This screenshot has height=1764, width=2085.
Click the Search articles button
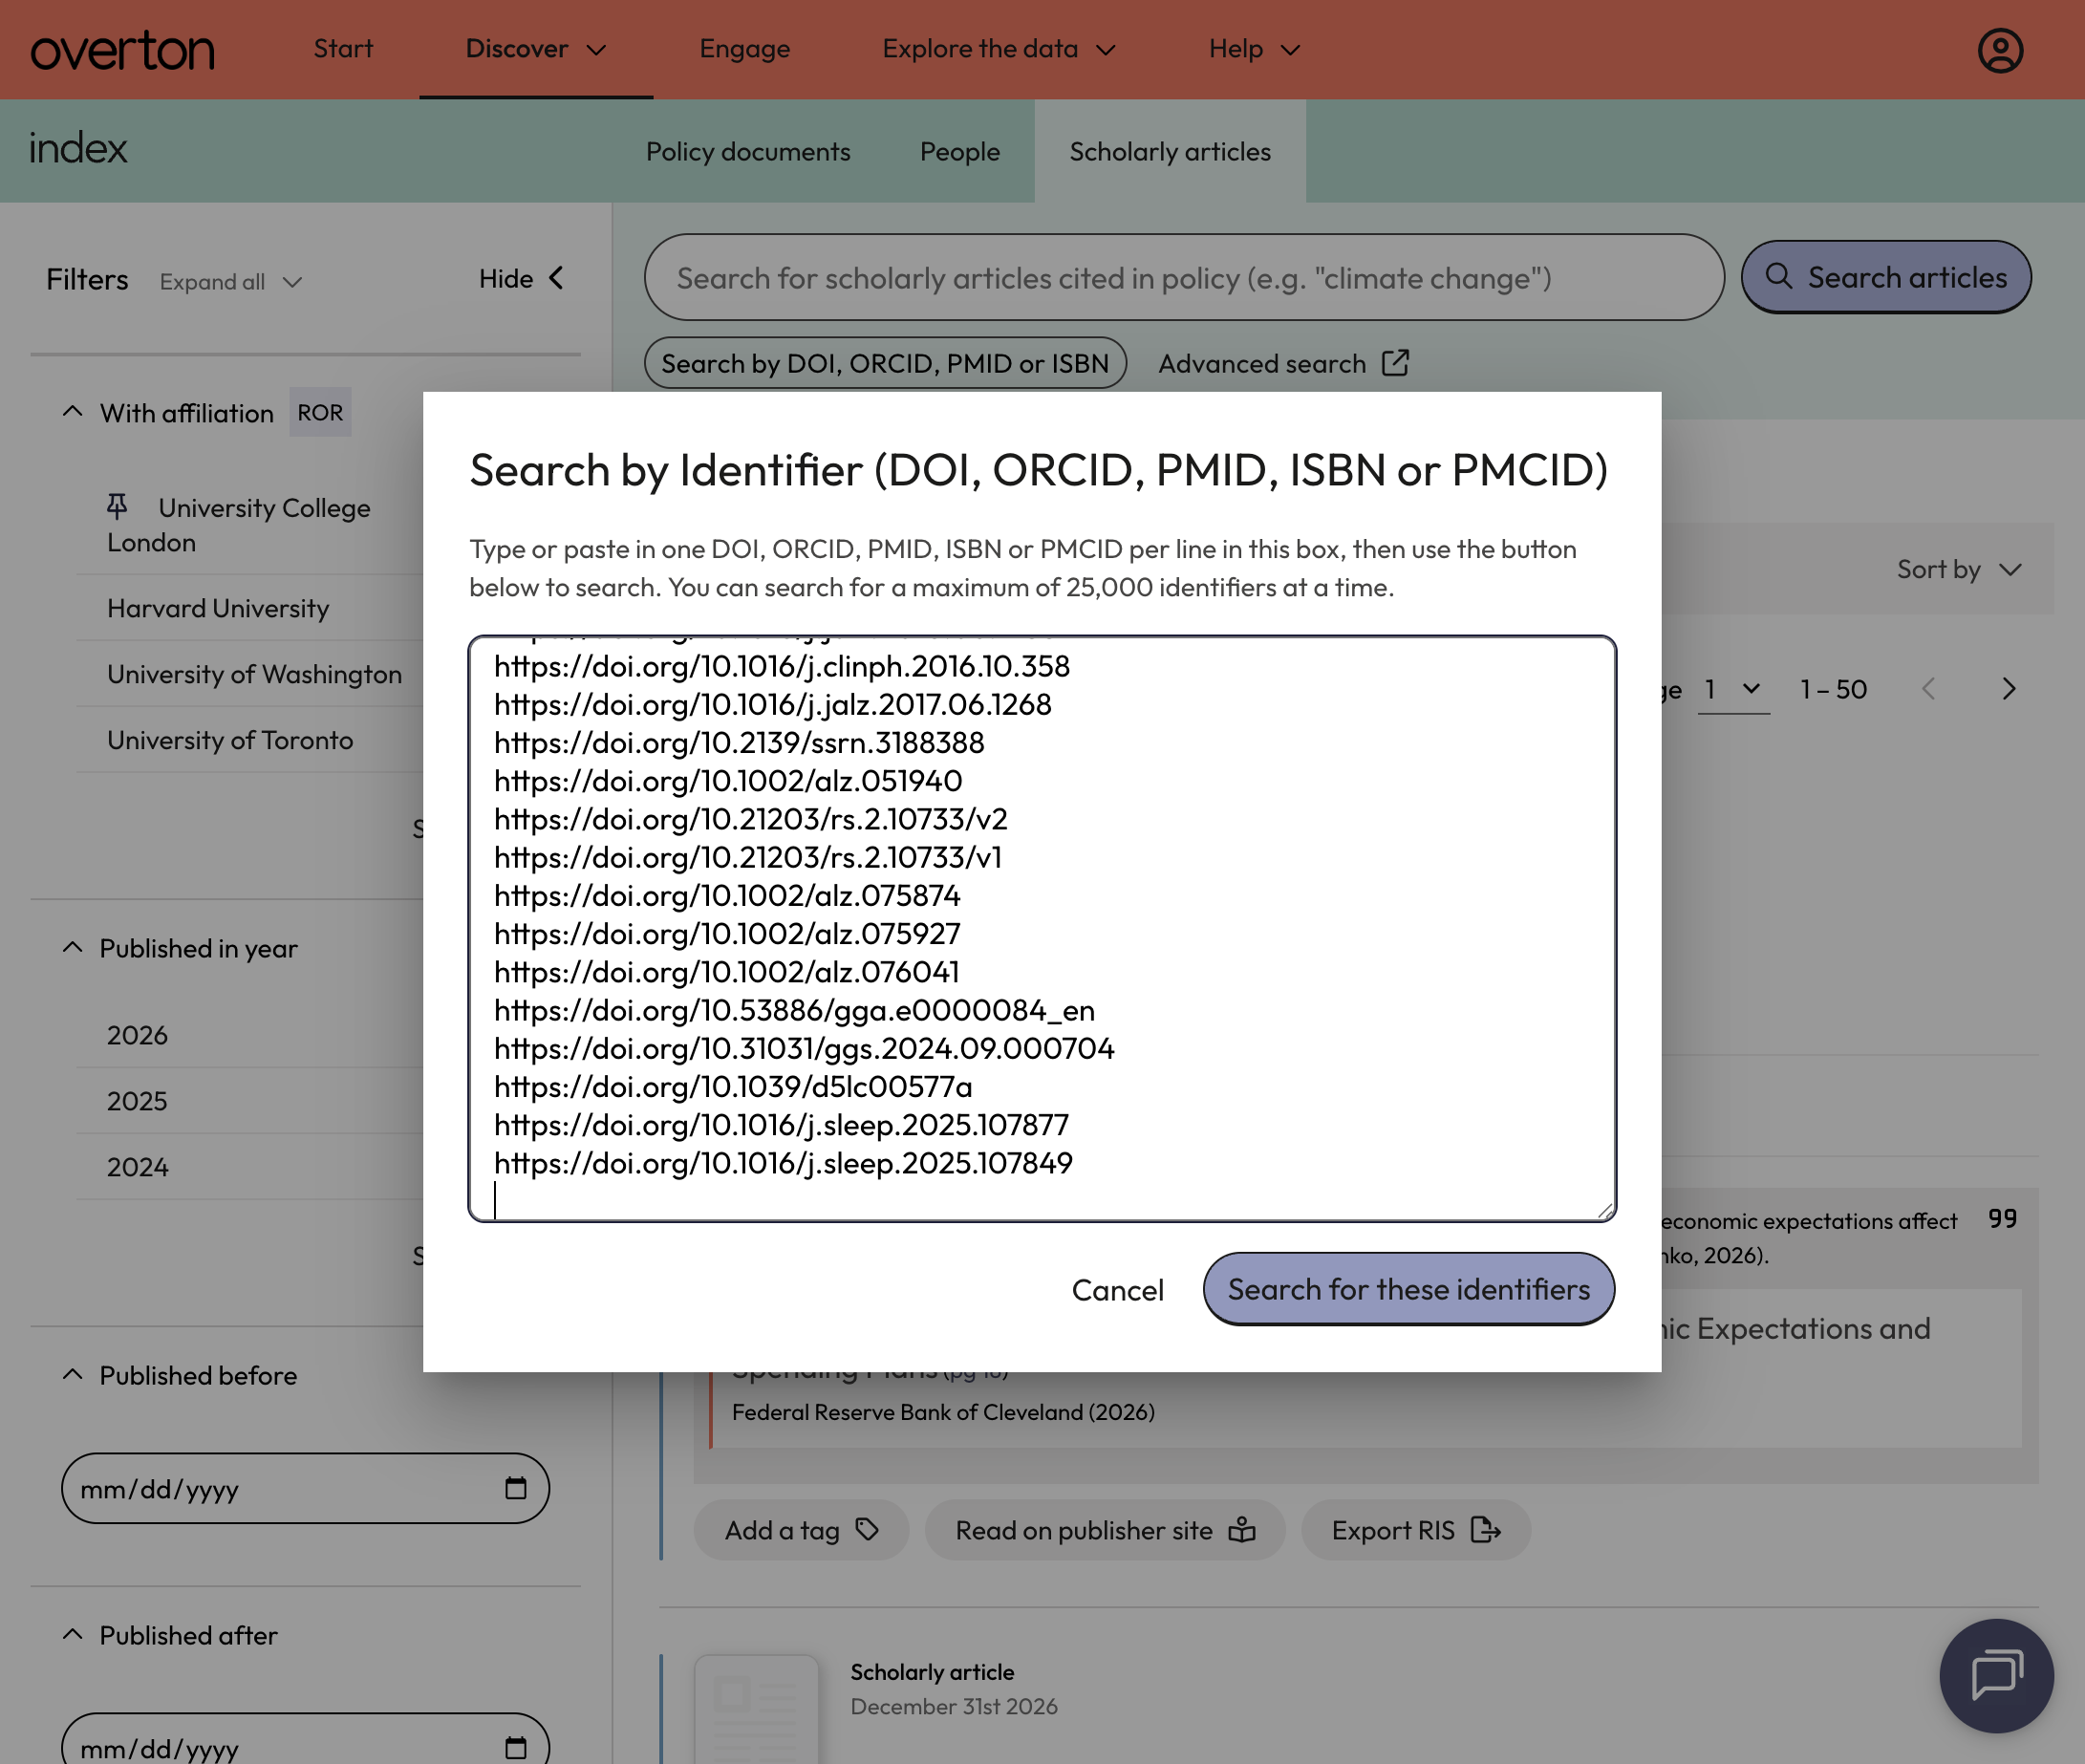[x=1886, y=276]
